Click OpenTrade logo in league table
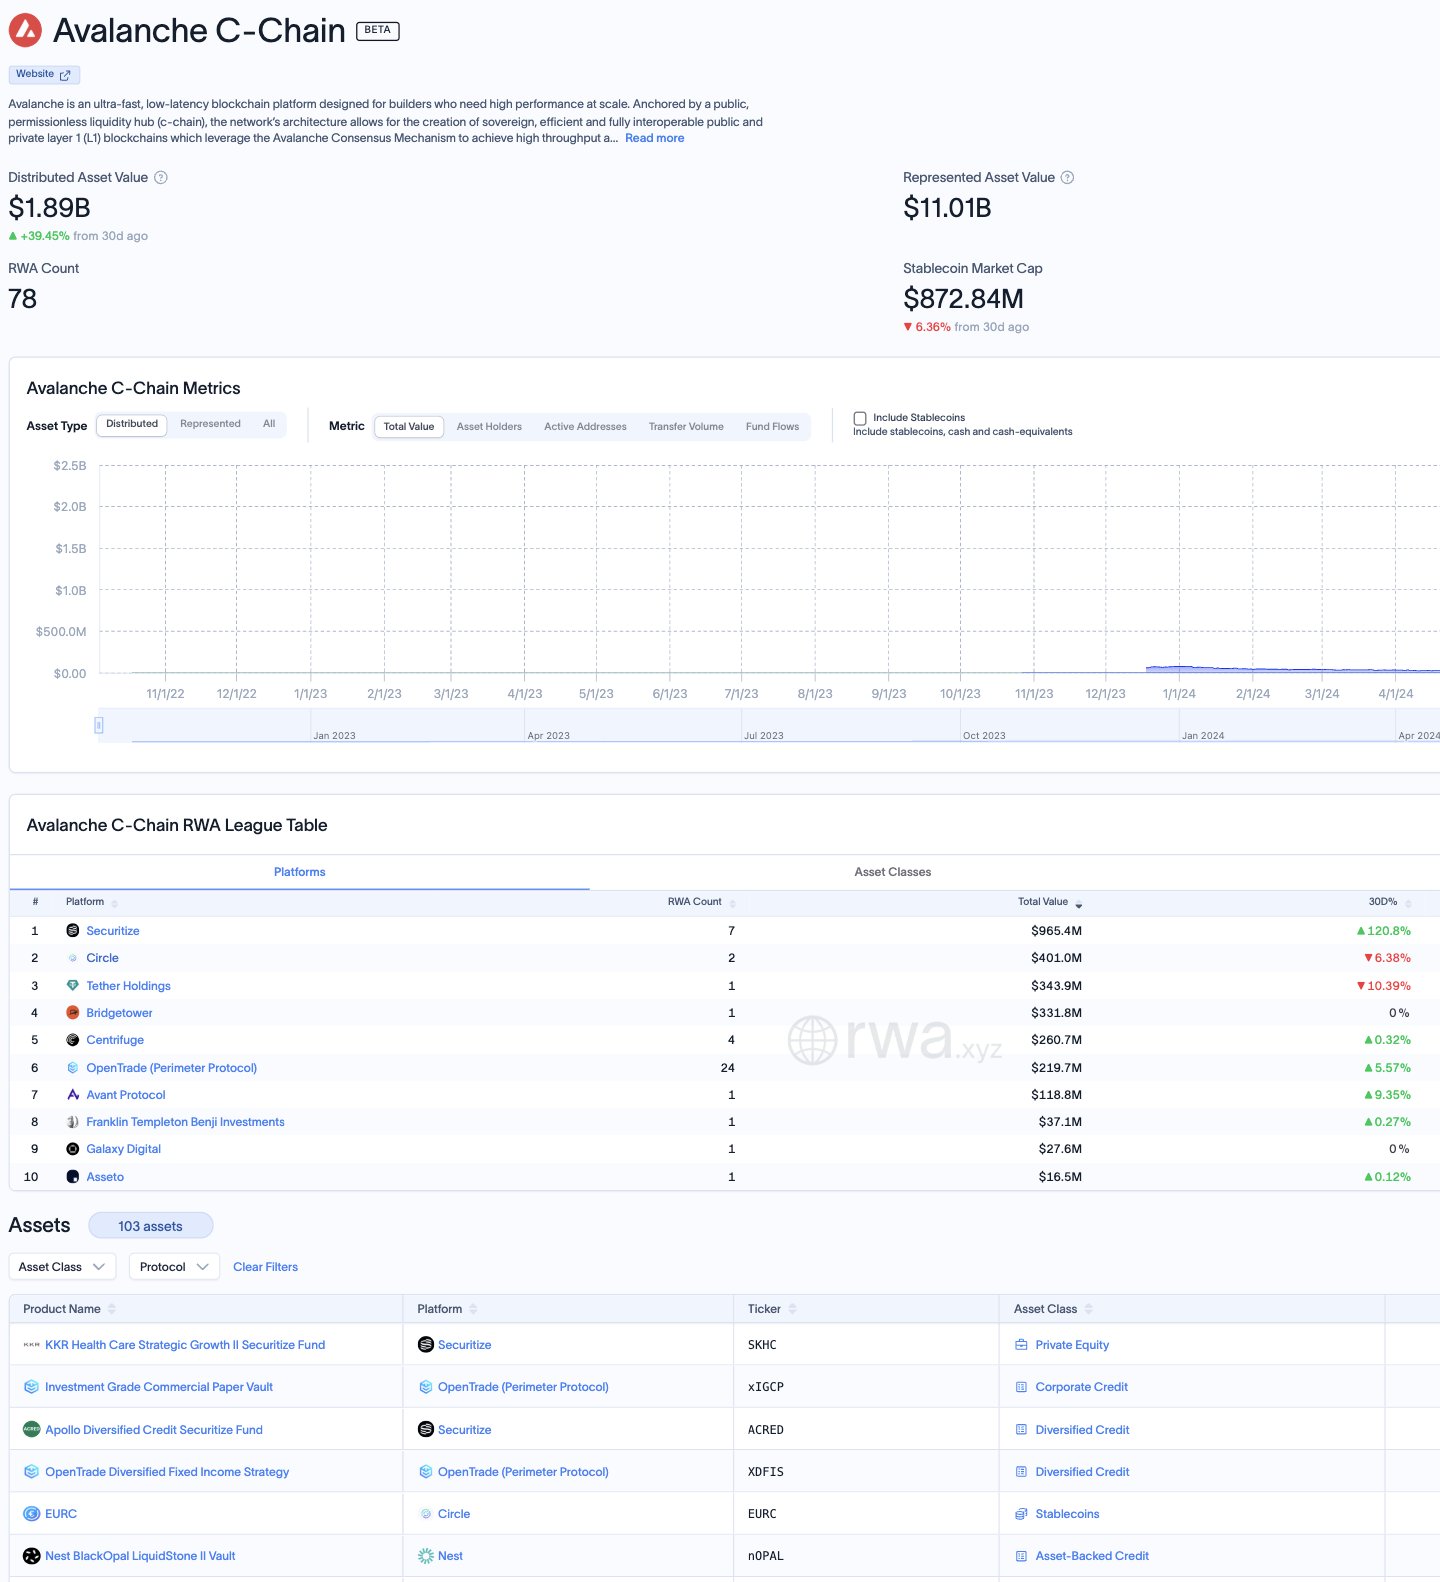 click(x=72, y=1068)
